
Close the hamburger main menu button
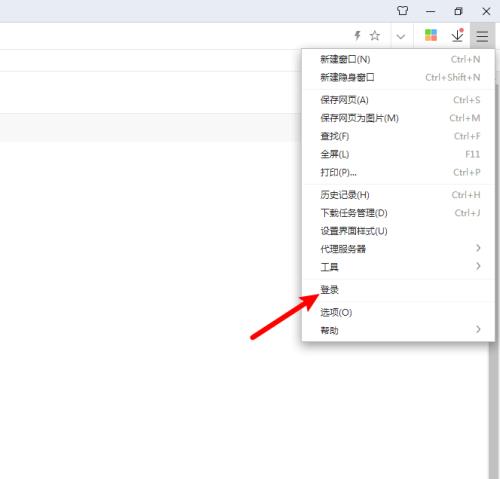(x=482, y=36)
